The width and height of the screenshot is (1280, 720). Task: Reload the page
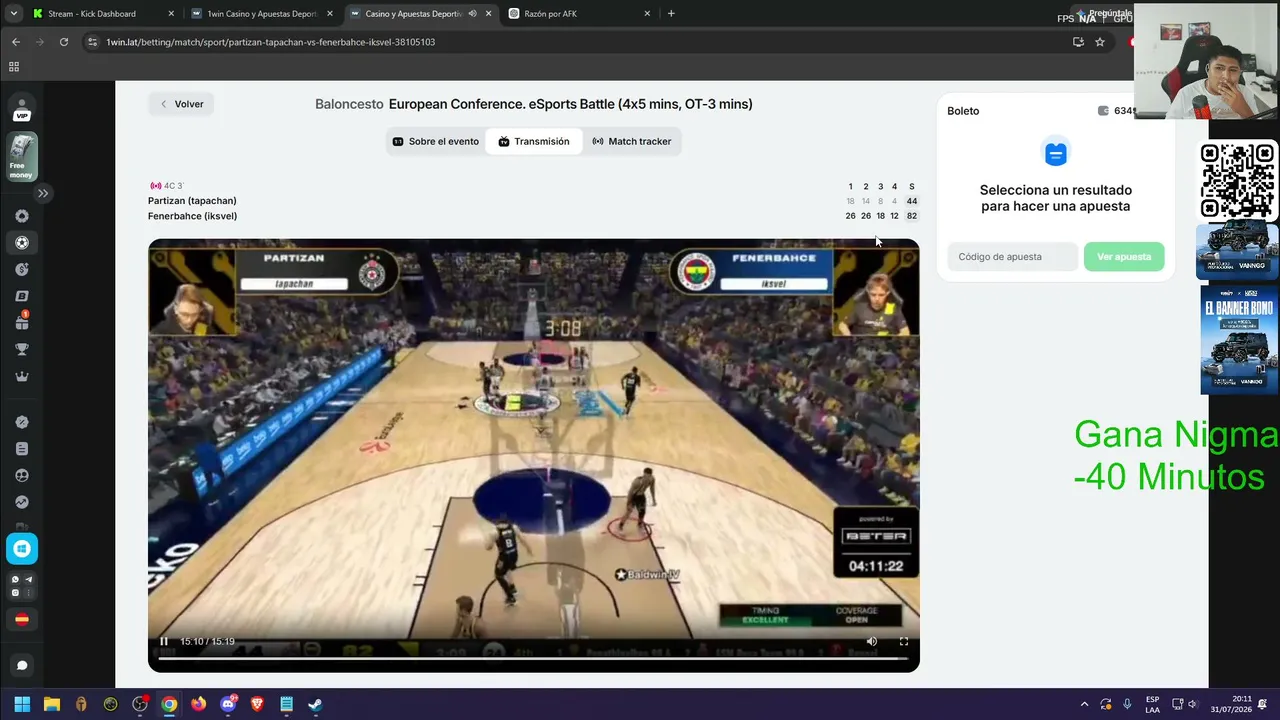pyautogui.click(x=64, y=42)
